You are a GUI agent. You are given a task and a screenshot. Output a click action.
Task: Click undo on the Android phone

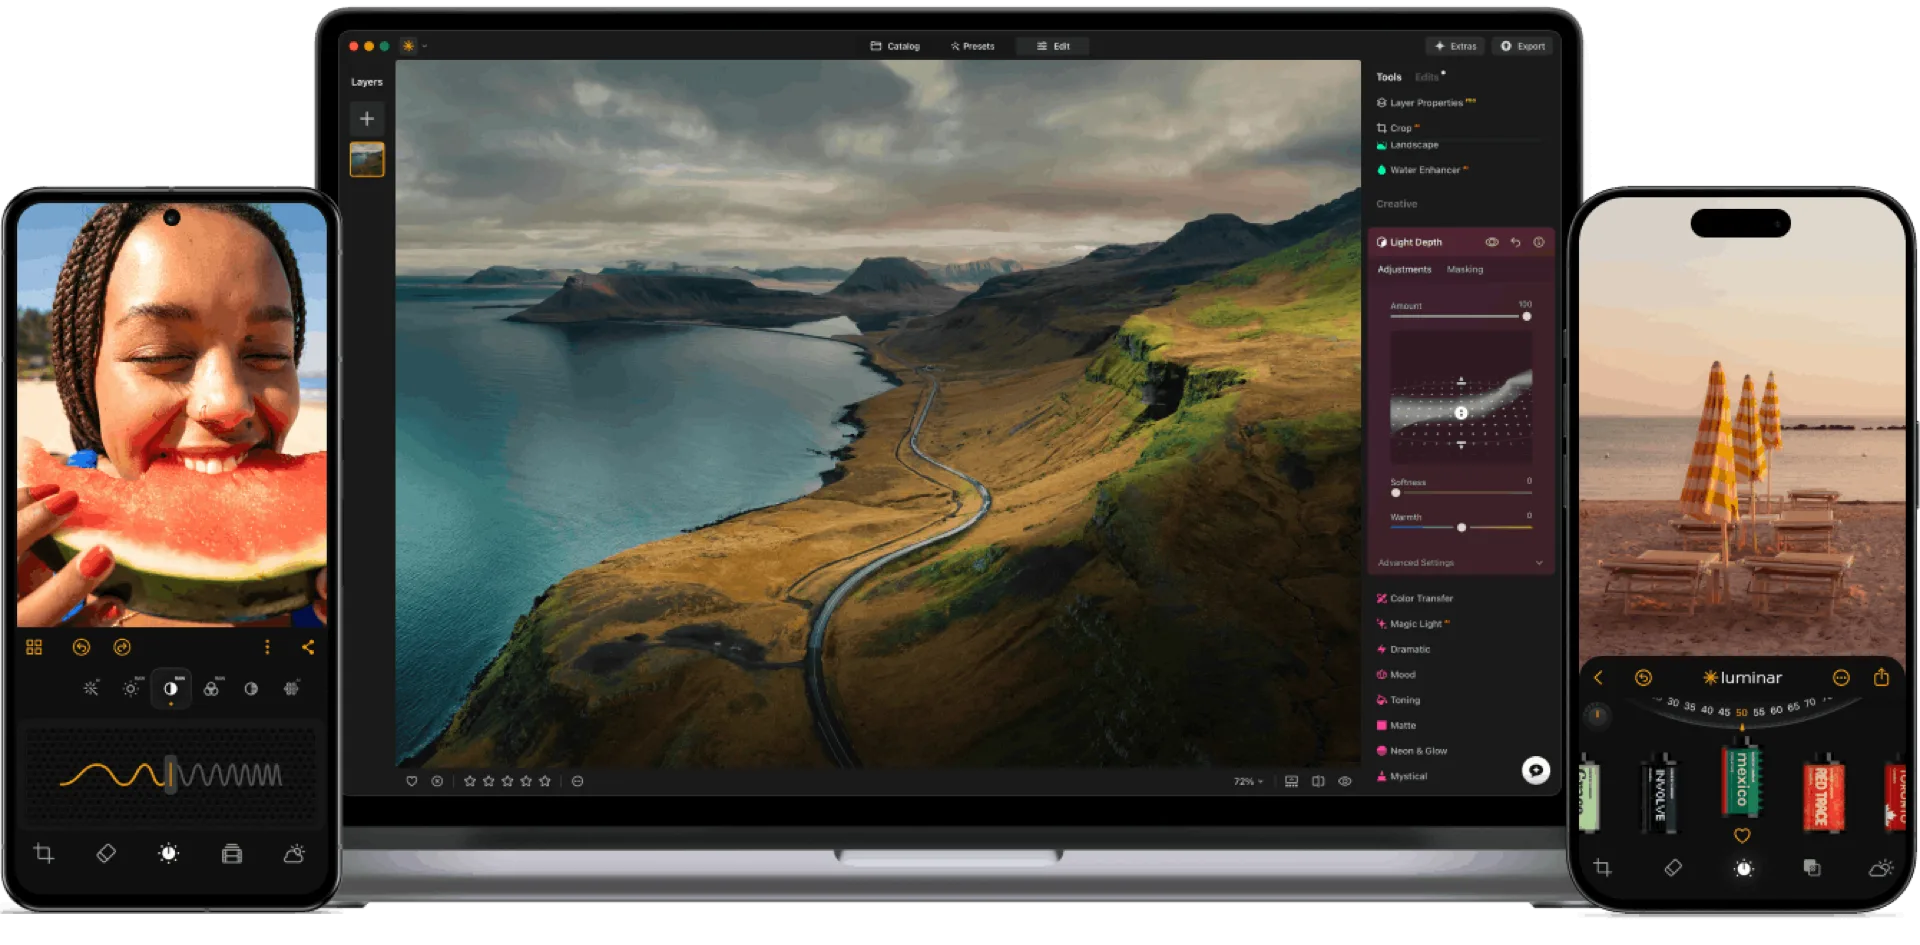[81, 648]
